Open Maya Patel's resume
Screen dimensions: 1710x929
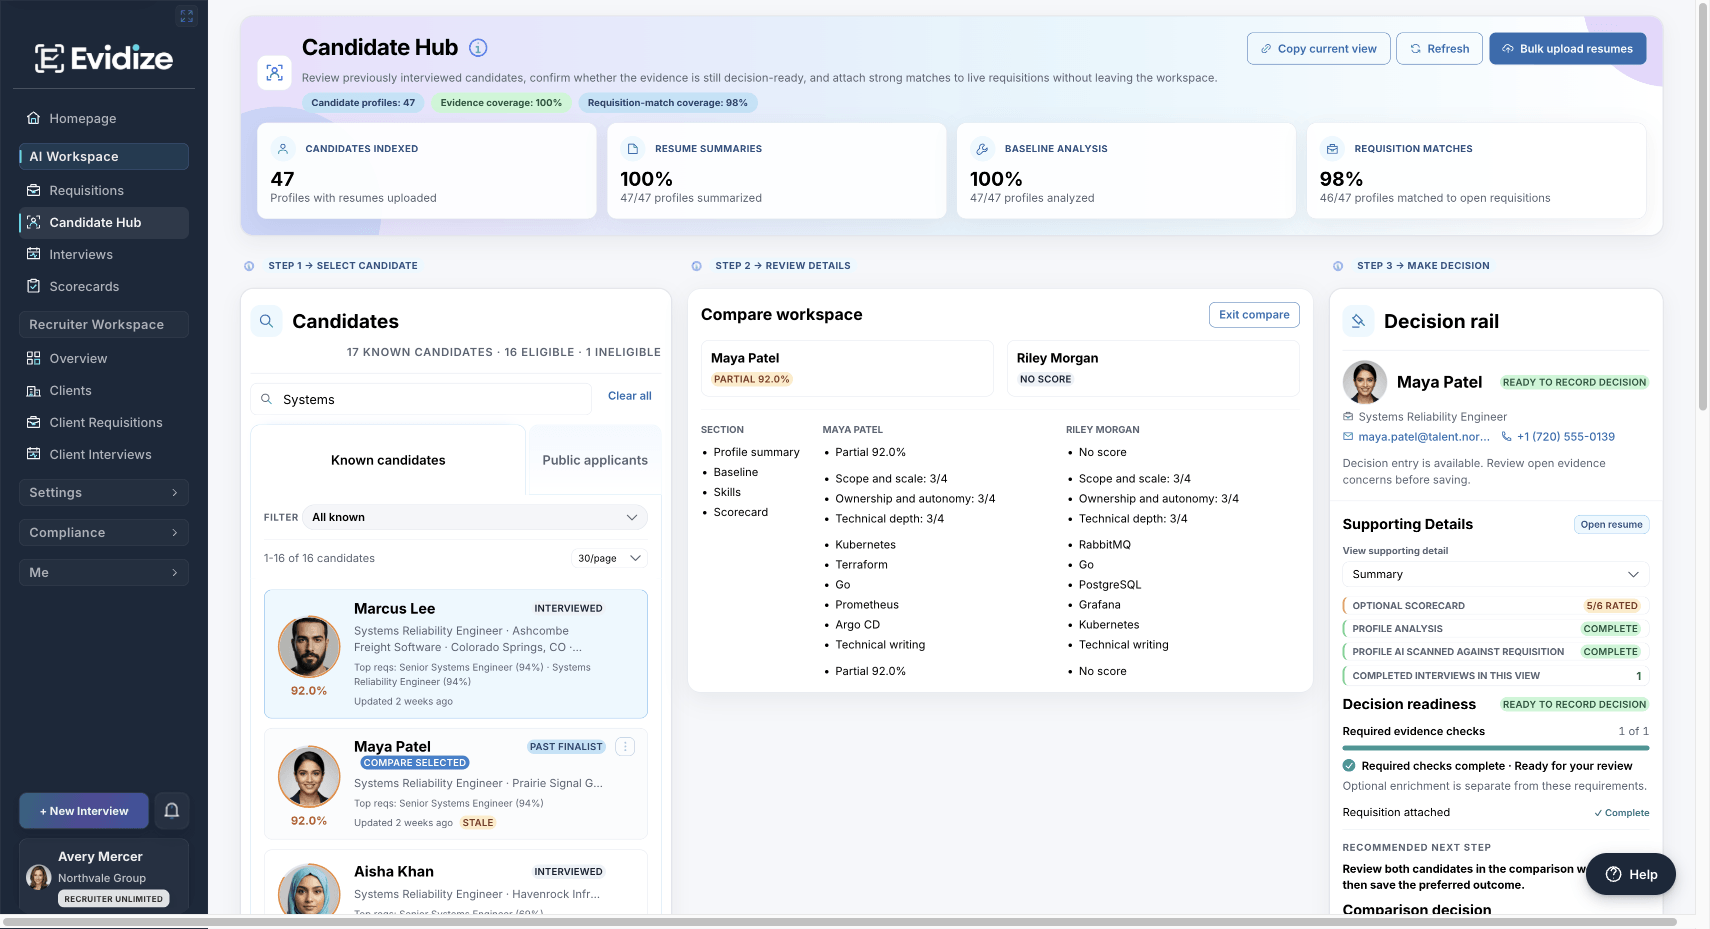click(x=1611, y=524)
